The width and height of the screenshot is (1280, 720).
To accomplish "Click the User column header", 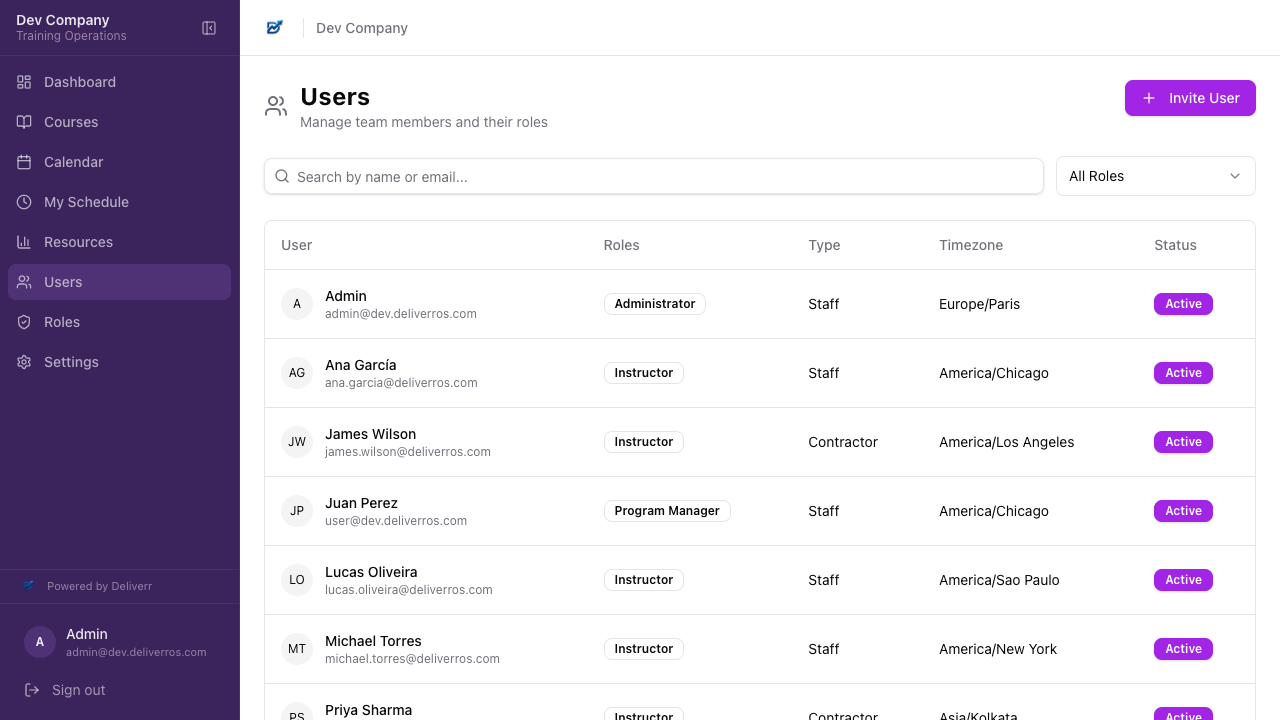I will 297,245.
